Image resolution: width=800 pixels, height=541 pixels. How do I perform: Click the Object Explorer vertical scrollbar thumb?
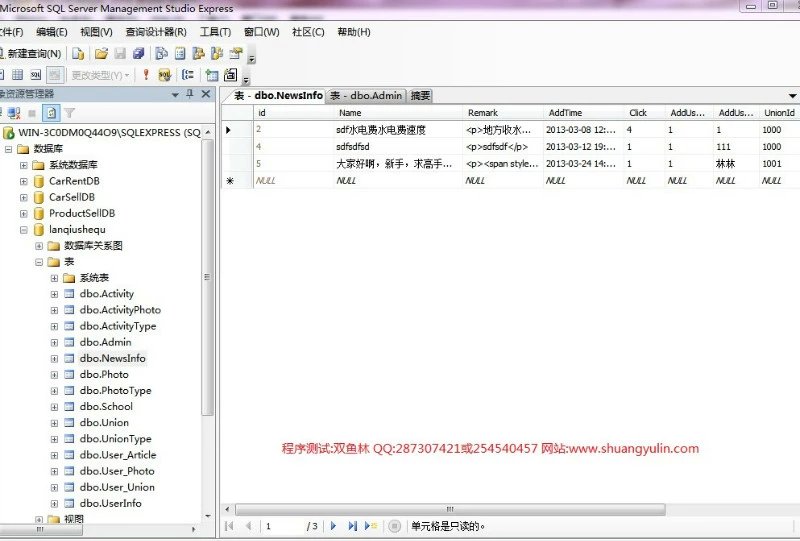[x=207, y=277]
